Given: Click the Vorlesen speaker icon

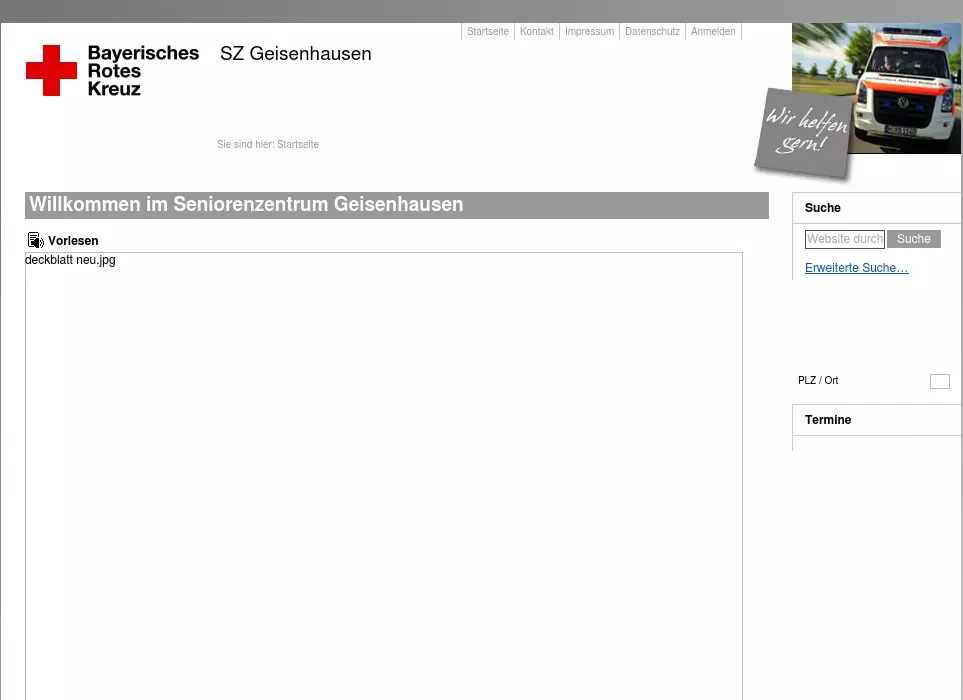Looking at the screenshot, I should click(x=35, y=241).
